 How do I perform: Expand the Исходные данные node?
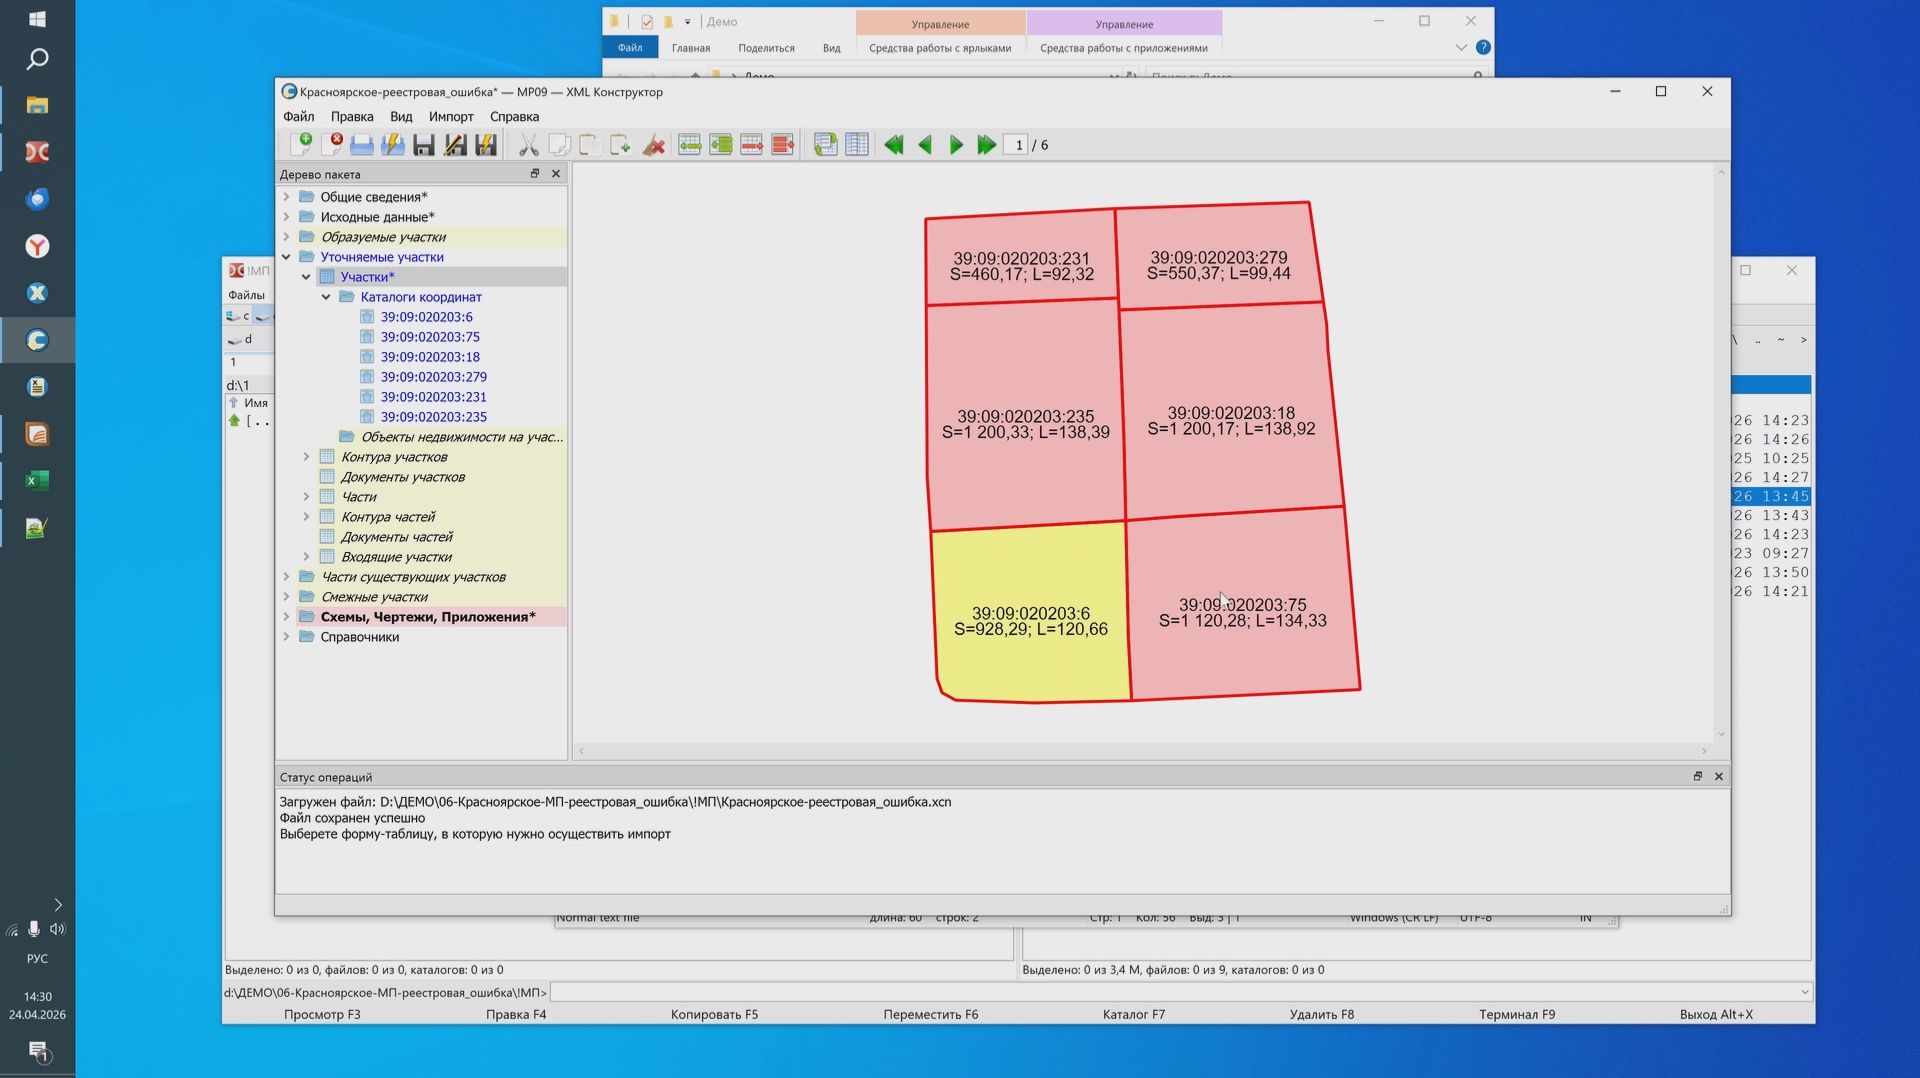(x=287, y=217)
